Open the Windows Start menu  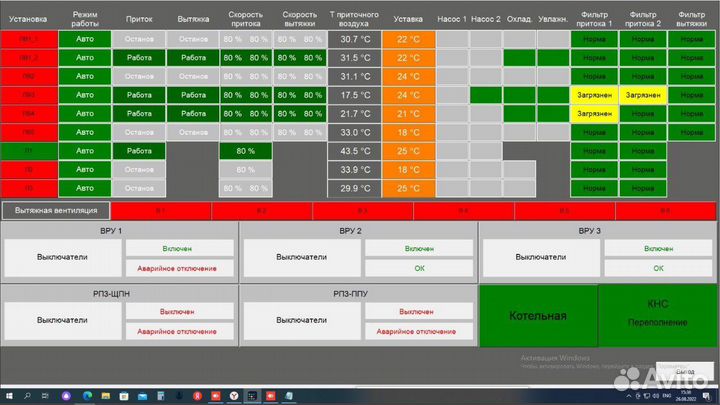coord(10,396)
